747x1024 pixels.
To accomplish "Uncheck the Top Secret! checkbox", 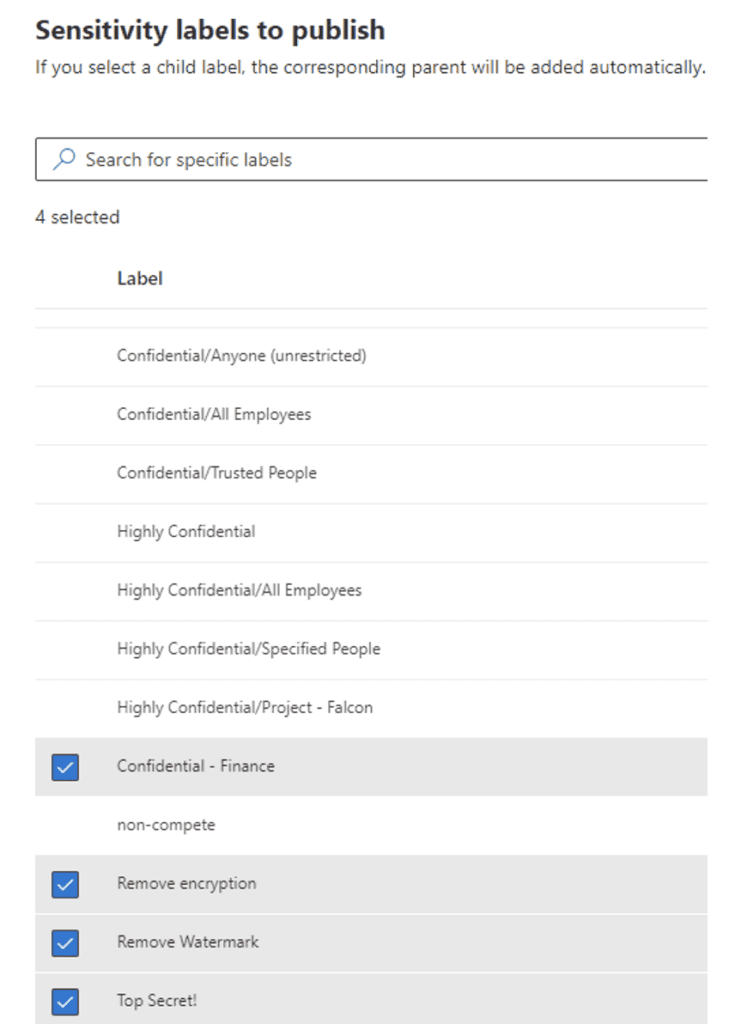I will (65, 1002).
